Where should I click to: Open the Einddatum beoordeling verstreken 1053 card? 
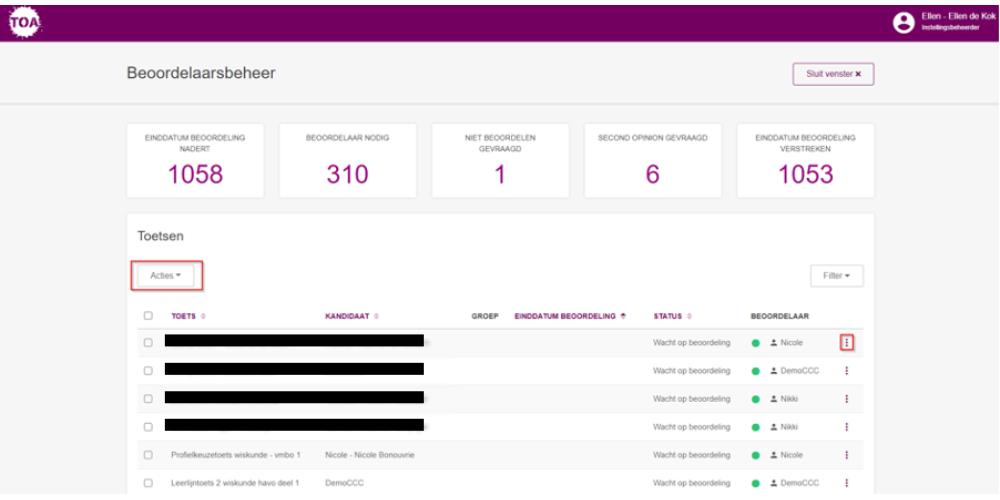(805, 161)
